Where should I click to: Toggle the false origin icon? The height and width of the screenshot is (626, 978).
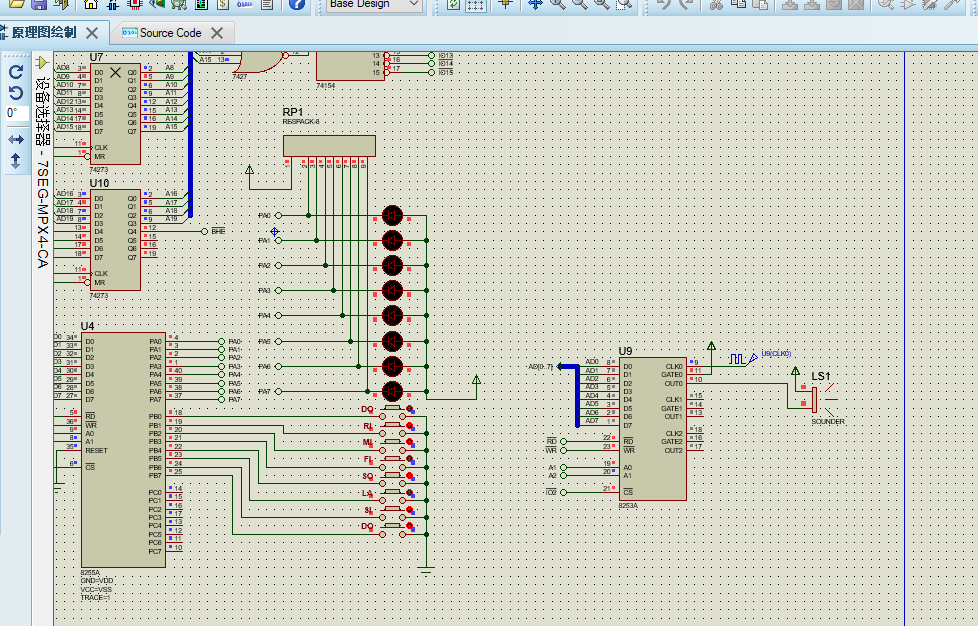click(x=506, y=4)
